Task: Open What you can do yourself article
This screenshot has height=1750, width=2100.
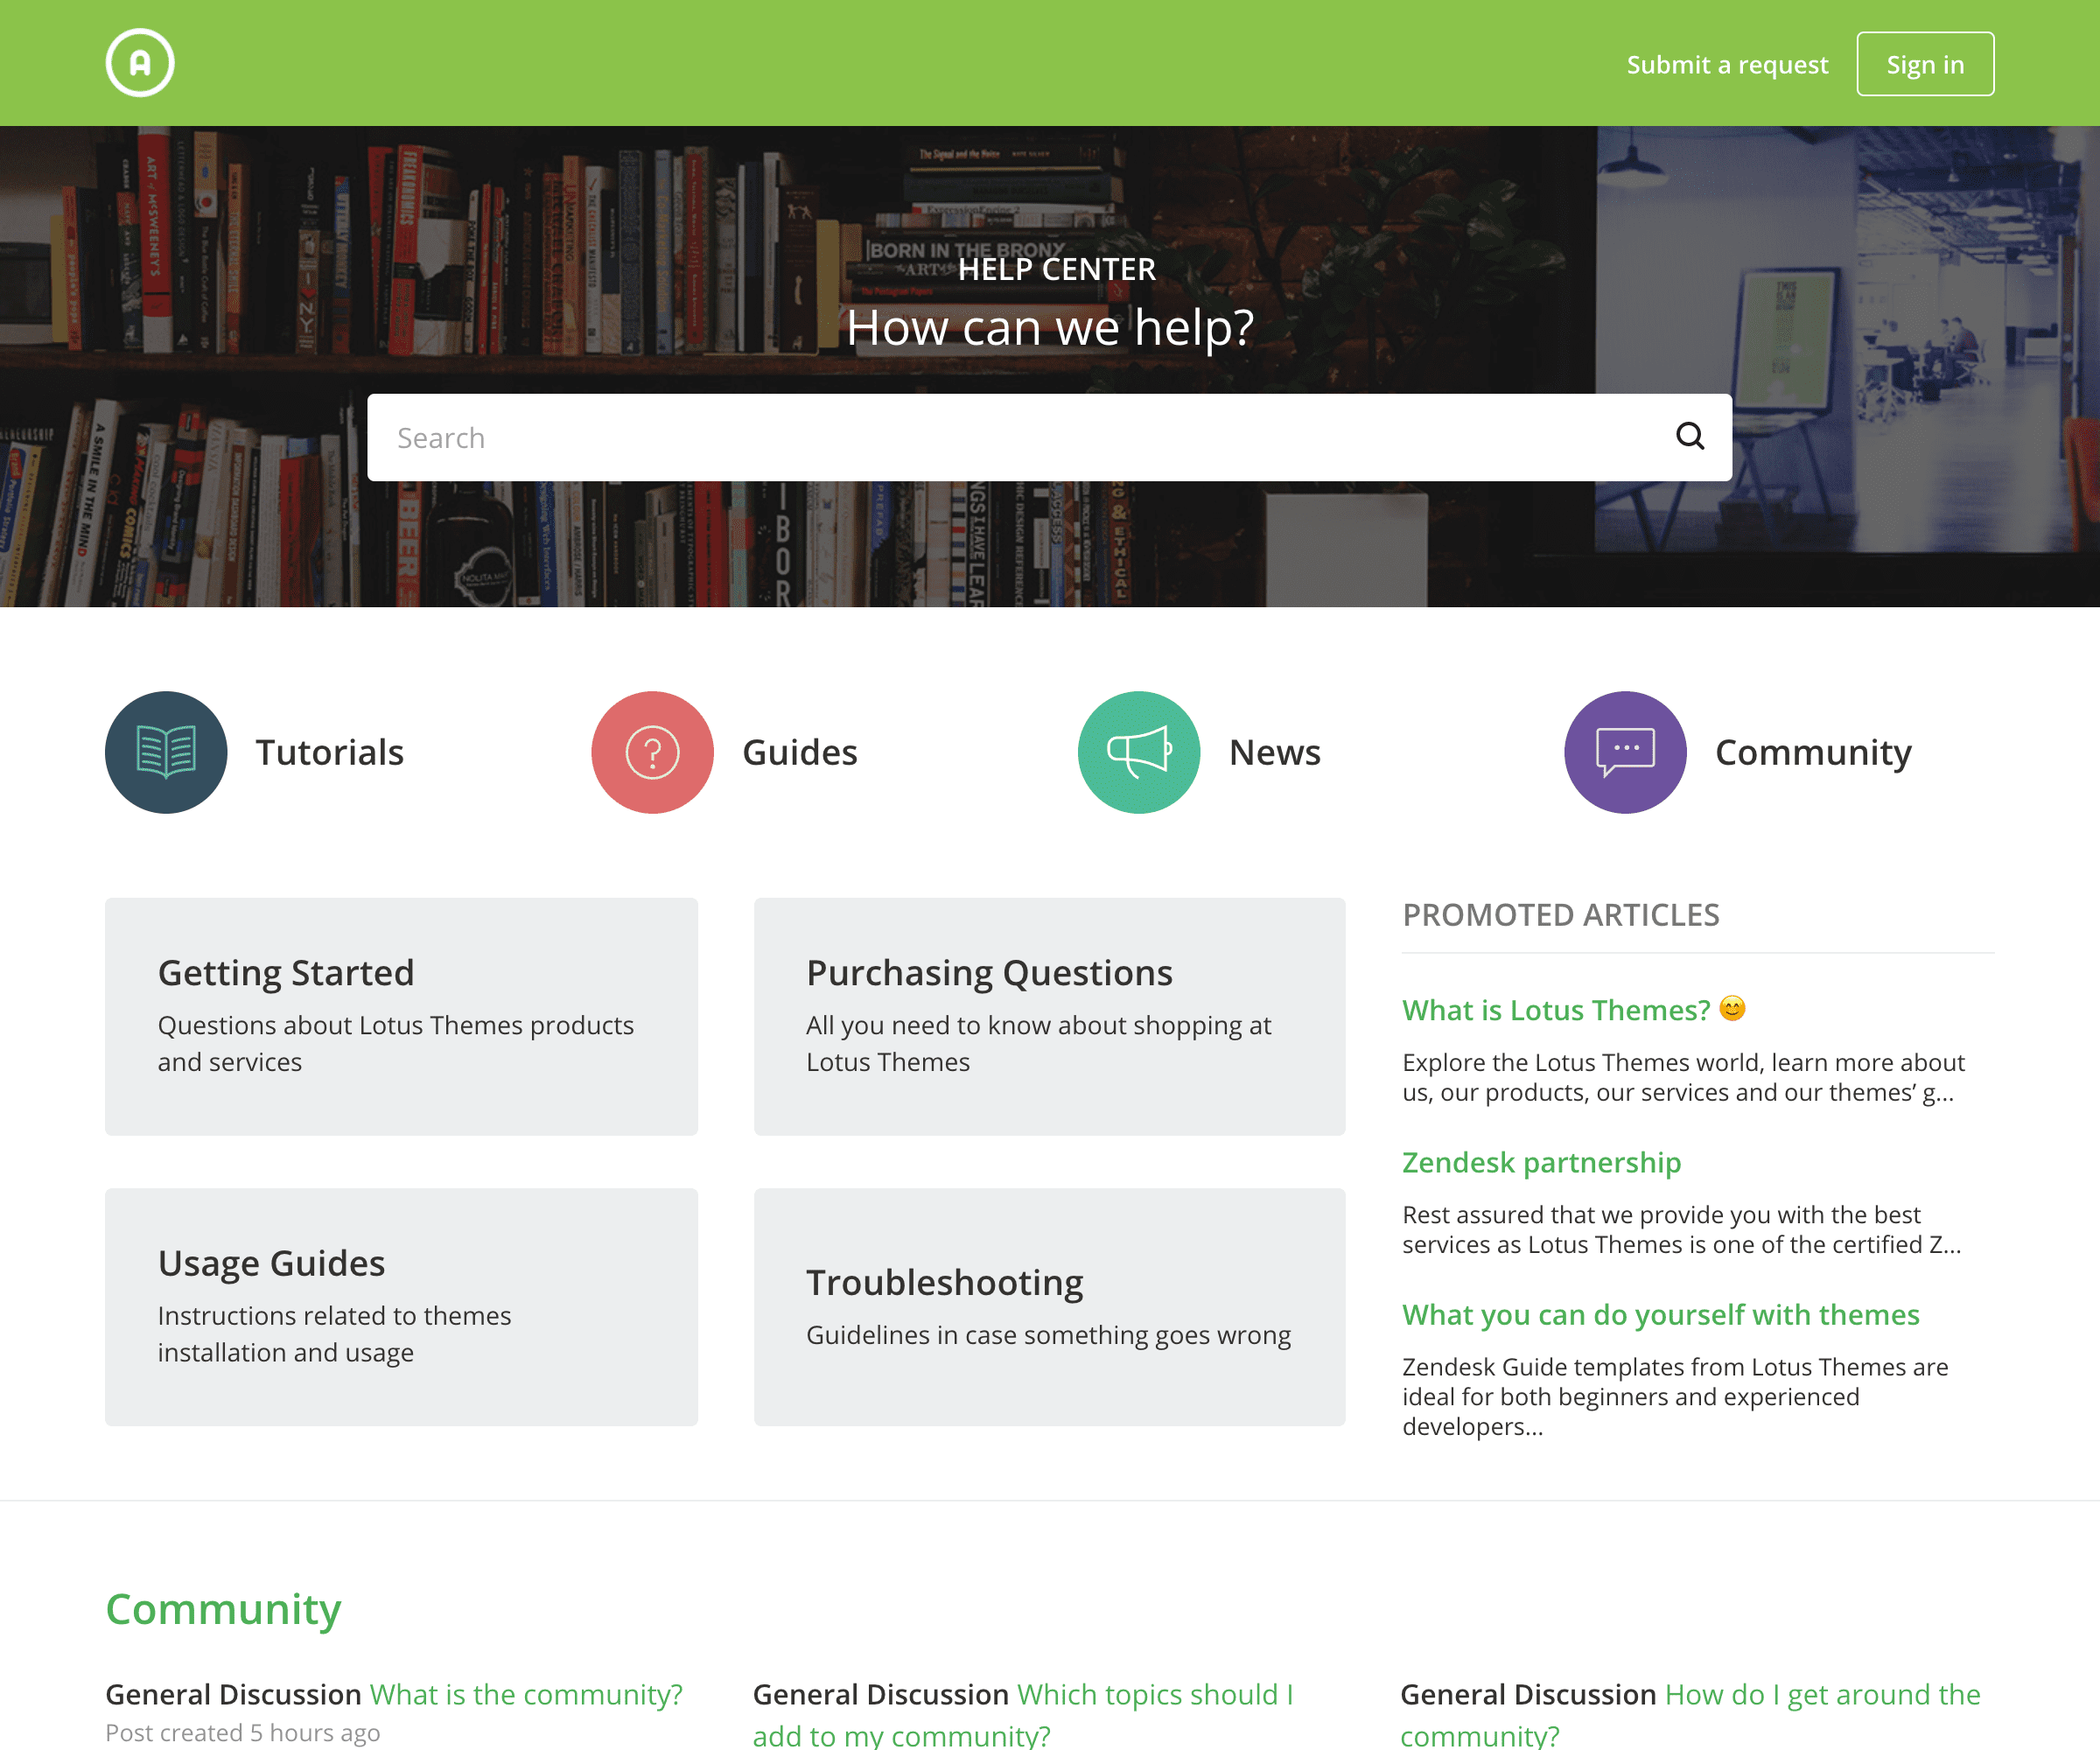Action: tap(1660, 1314)
